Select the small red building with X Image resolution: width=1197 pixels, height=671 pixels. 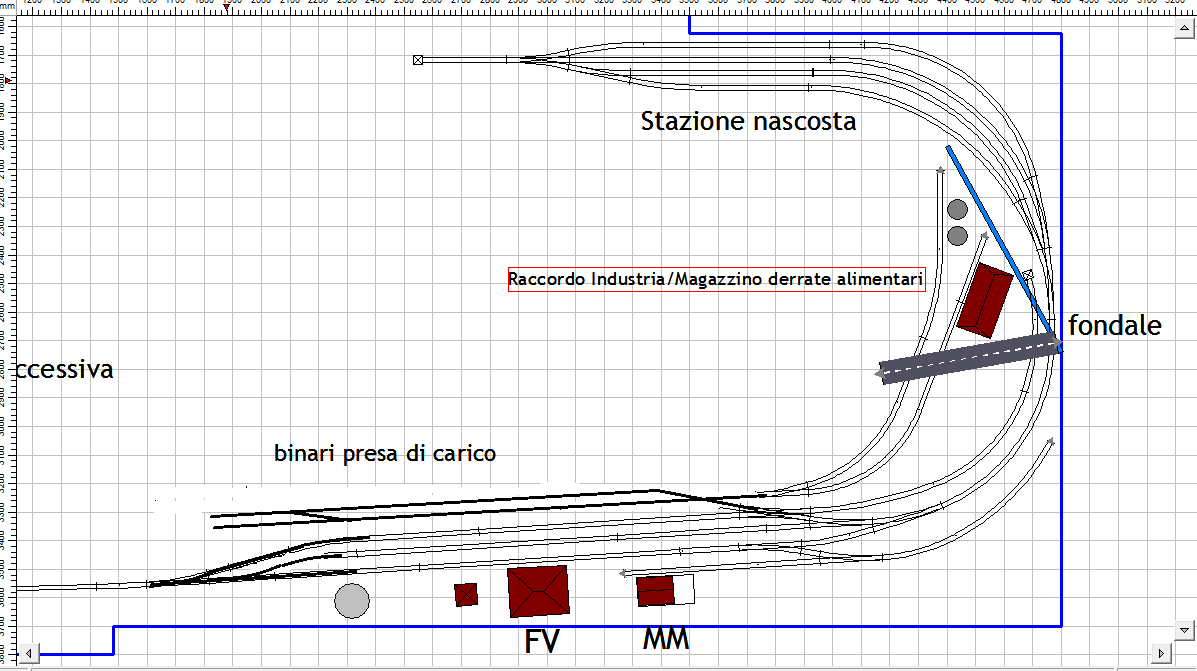(x=465, y=595)
